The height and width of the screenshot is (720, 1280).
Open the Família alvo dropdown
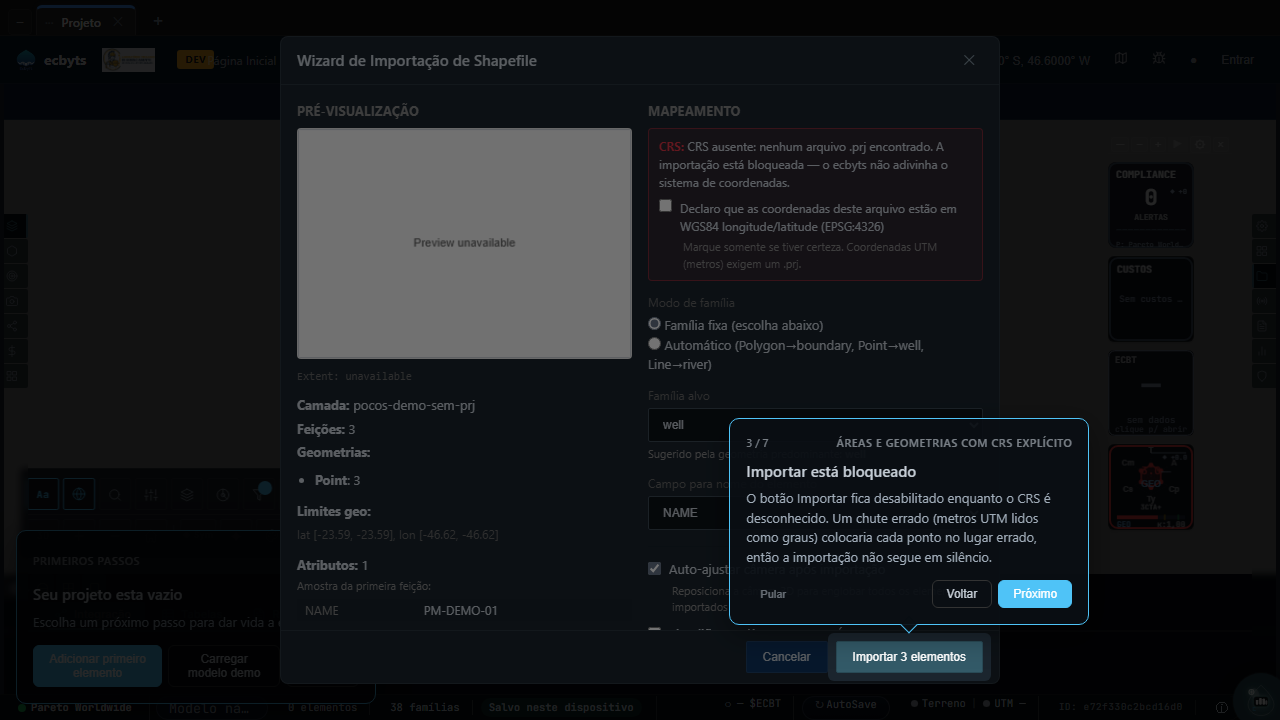point(815,424)
